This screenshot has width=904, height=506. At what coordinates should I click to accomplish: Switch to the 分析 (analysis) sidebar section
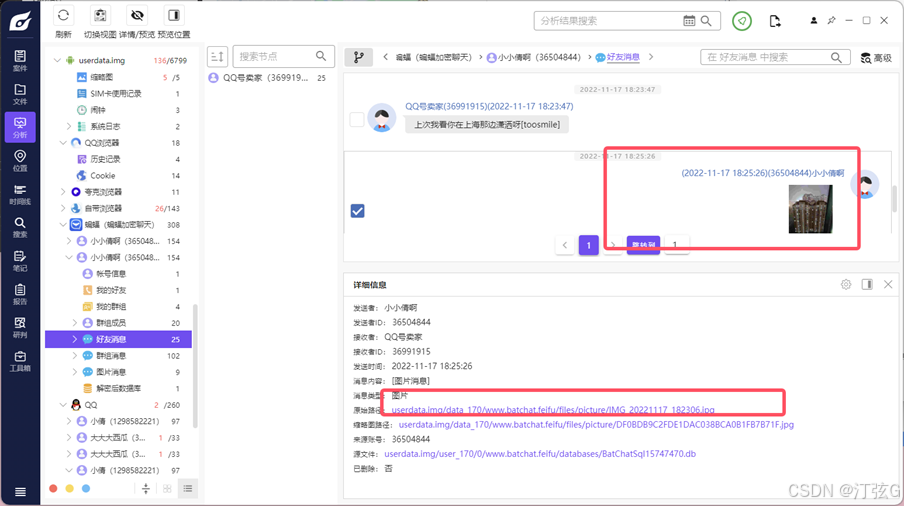coord(20,127)
